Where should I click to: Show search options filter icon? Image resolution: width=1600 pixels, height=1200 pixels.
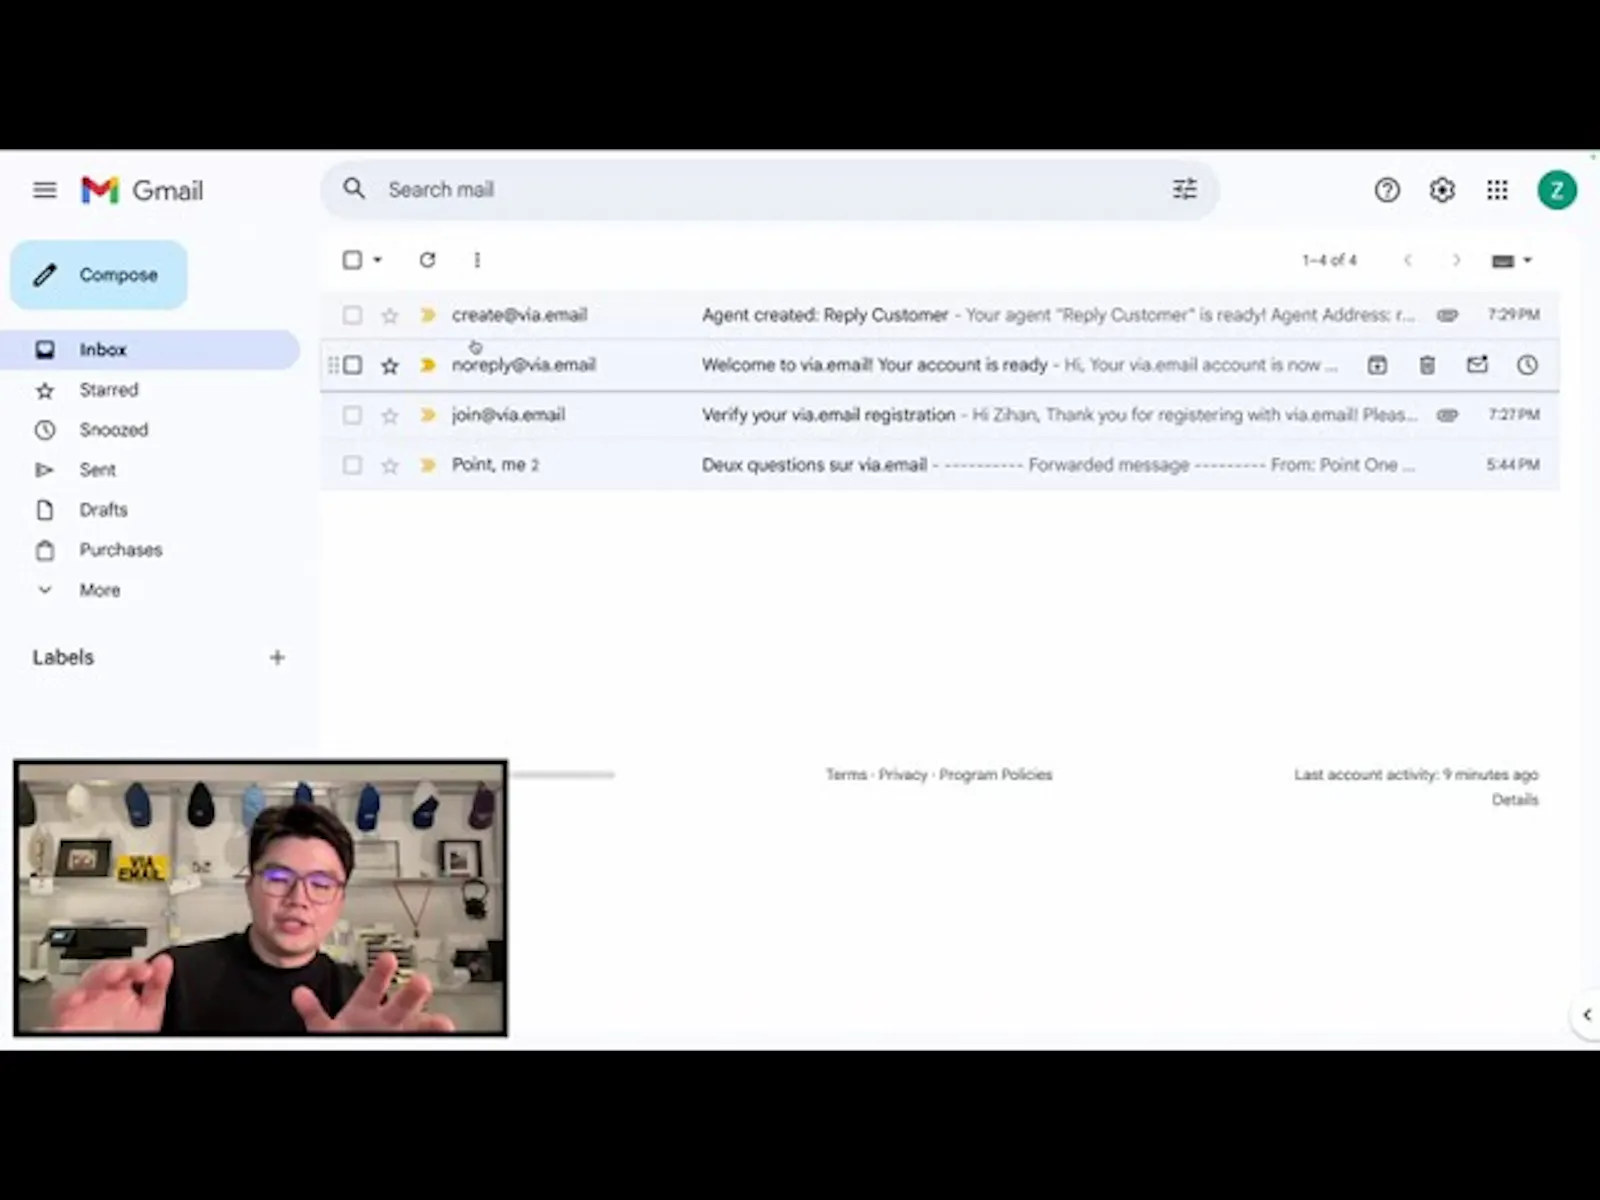click(x=1184, y=189)
